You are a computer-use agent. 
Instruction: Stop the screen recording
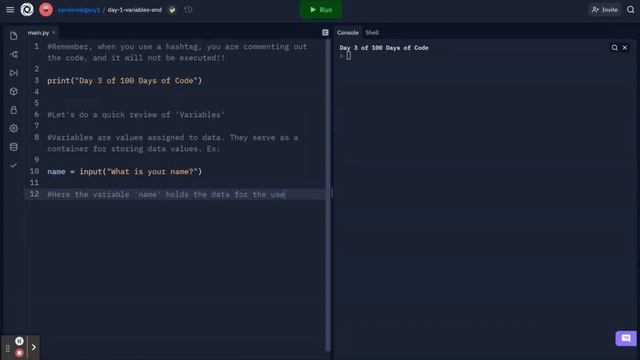click(19, 353)
